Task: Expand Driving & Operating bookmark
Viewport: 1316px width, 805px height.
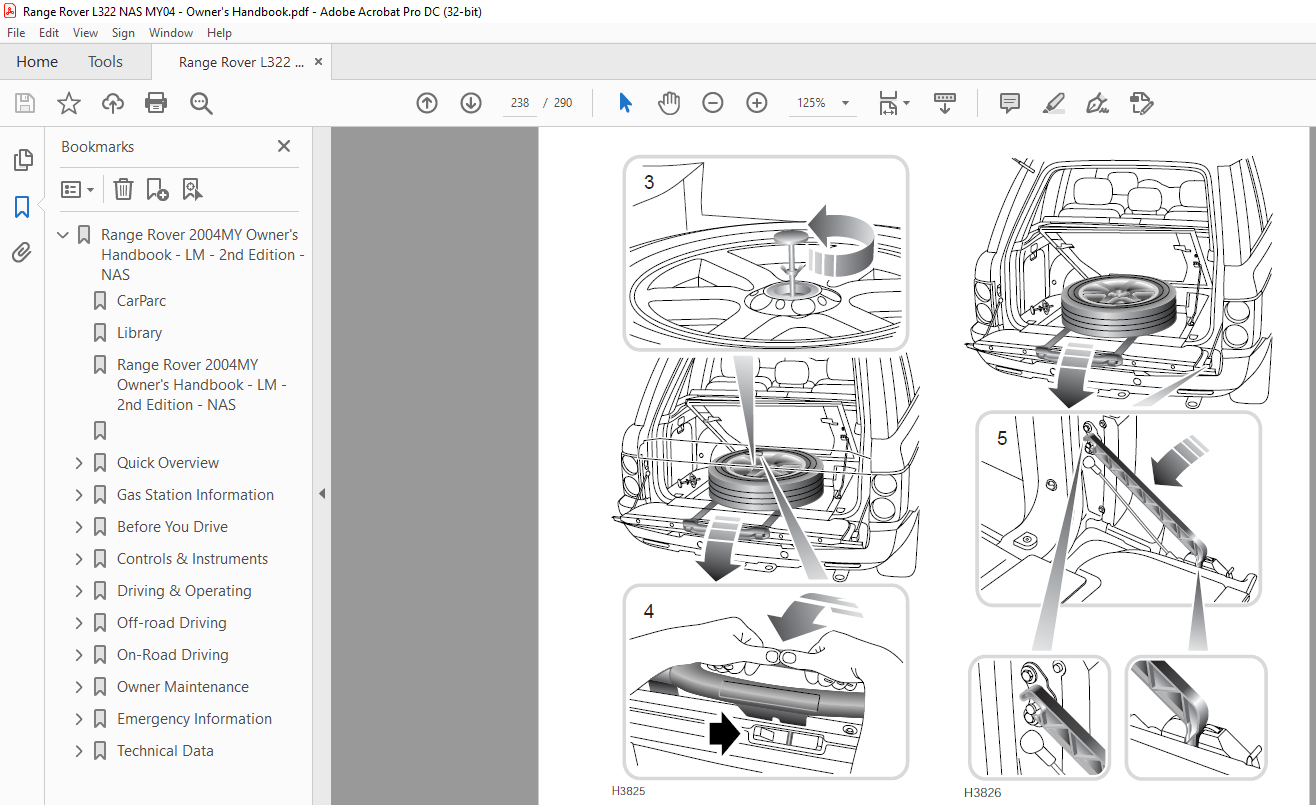Action: [80, 591]
